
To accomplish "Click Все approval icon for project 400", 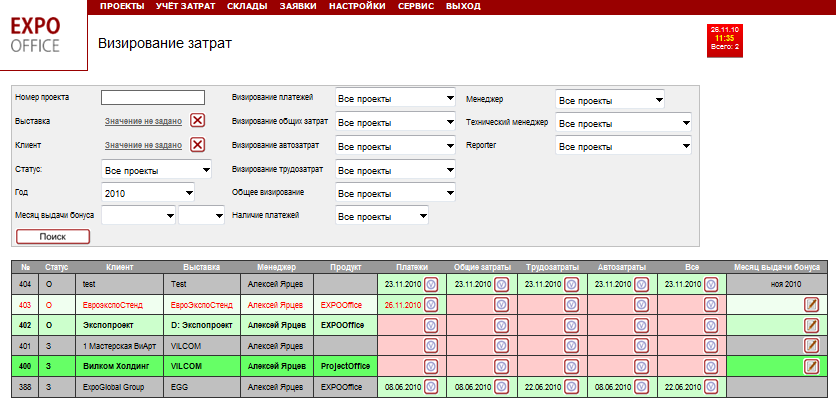I will [712, 367].
